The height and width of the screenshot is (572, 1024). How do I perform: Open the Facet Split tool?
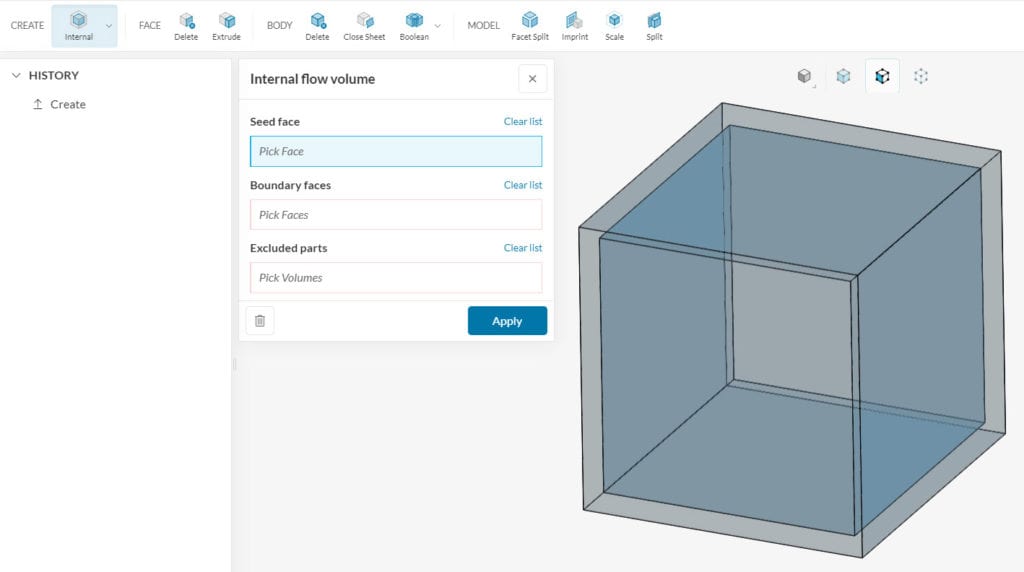tap(529, 25)
